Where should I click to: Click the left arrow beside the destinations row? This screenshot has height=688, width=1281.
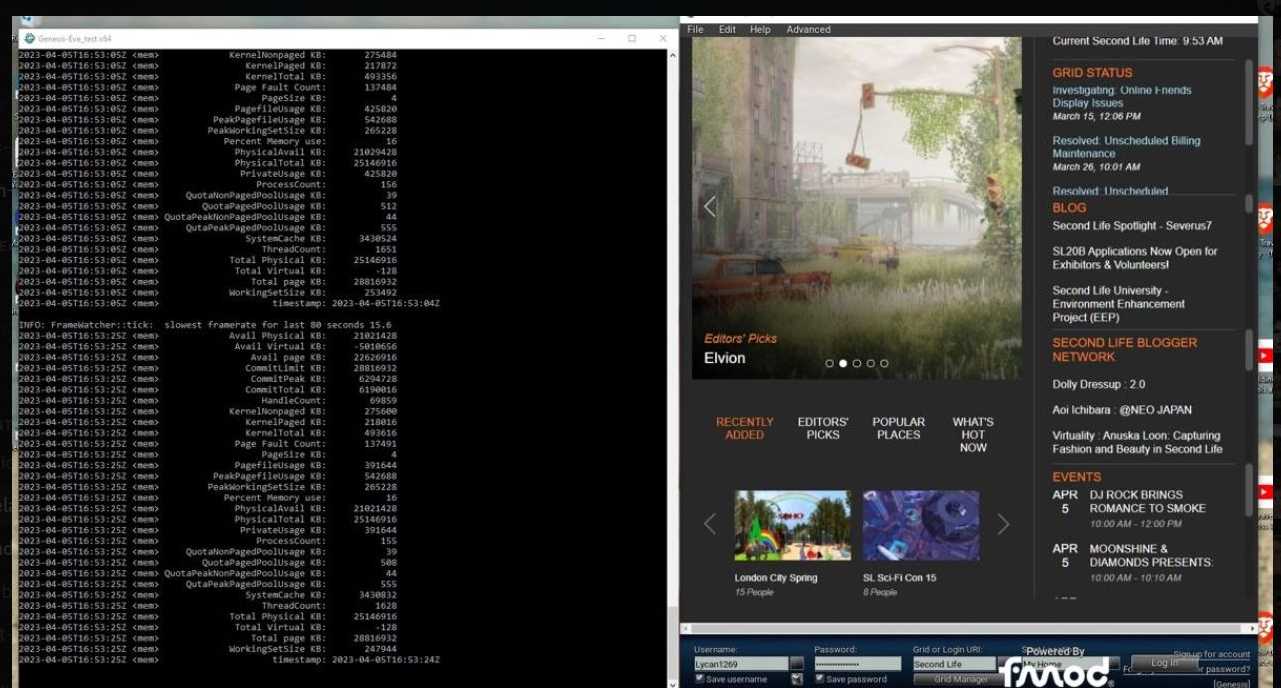(x=710, y=523)
